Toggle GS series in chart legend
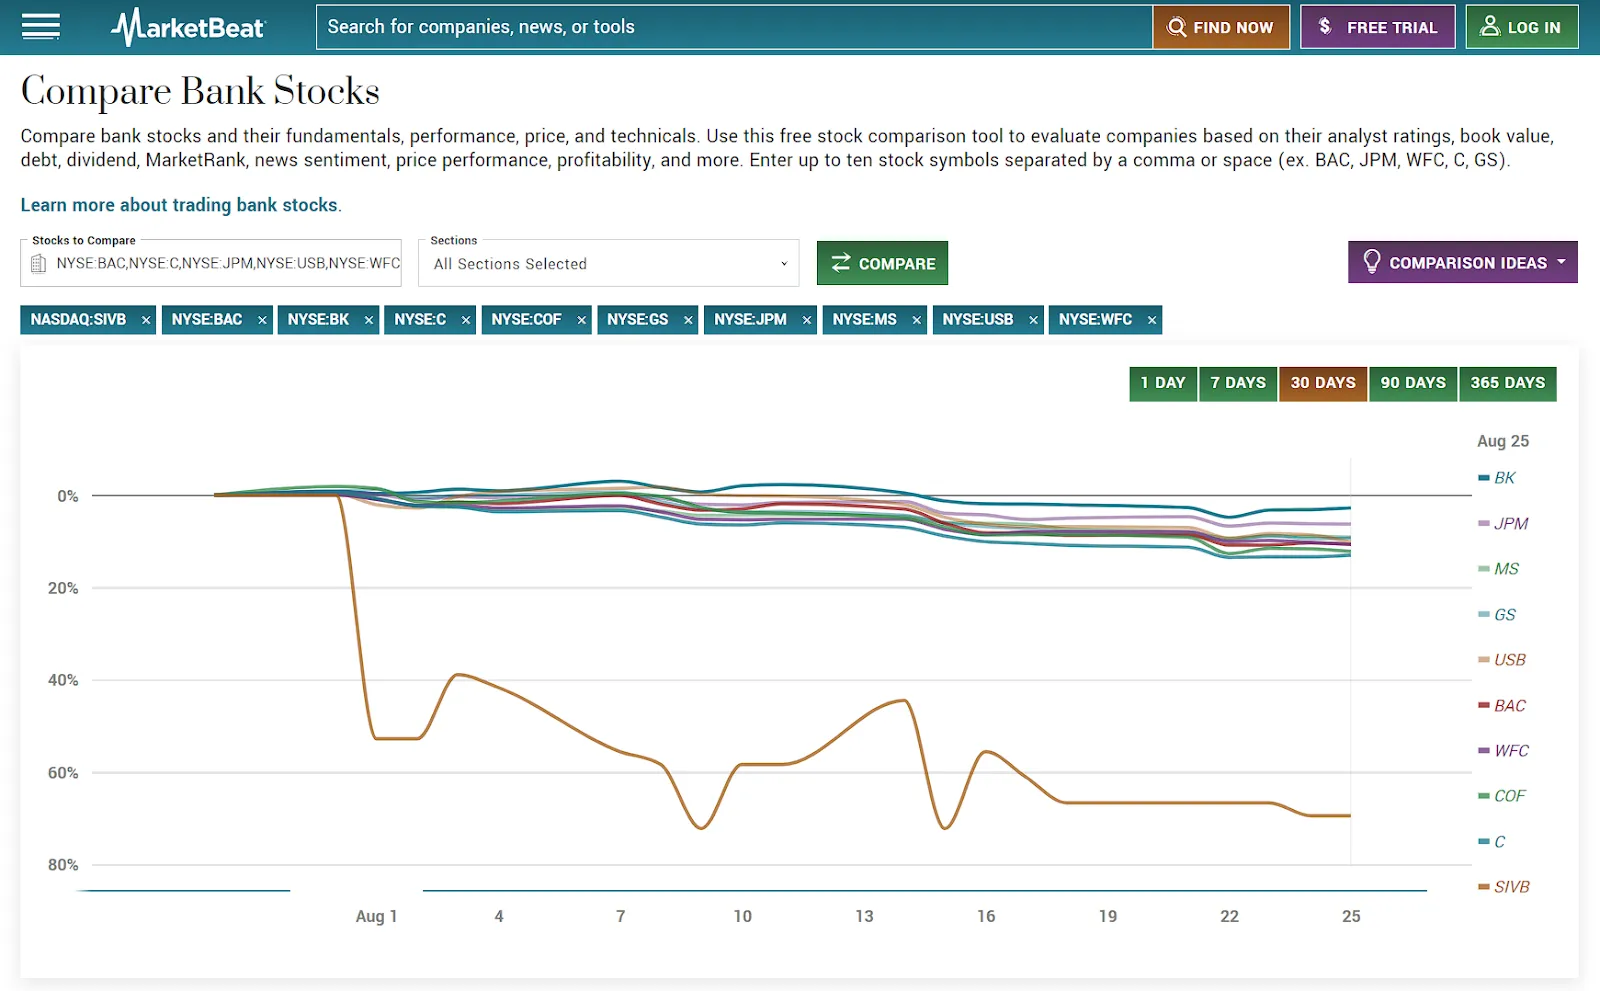 (x=1497, y=615)
